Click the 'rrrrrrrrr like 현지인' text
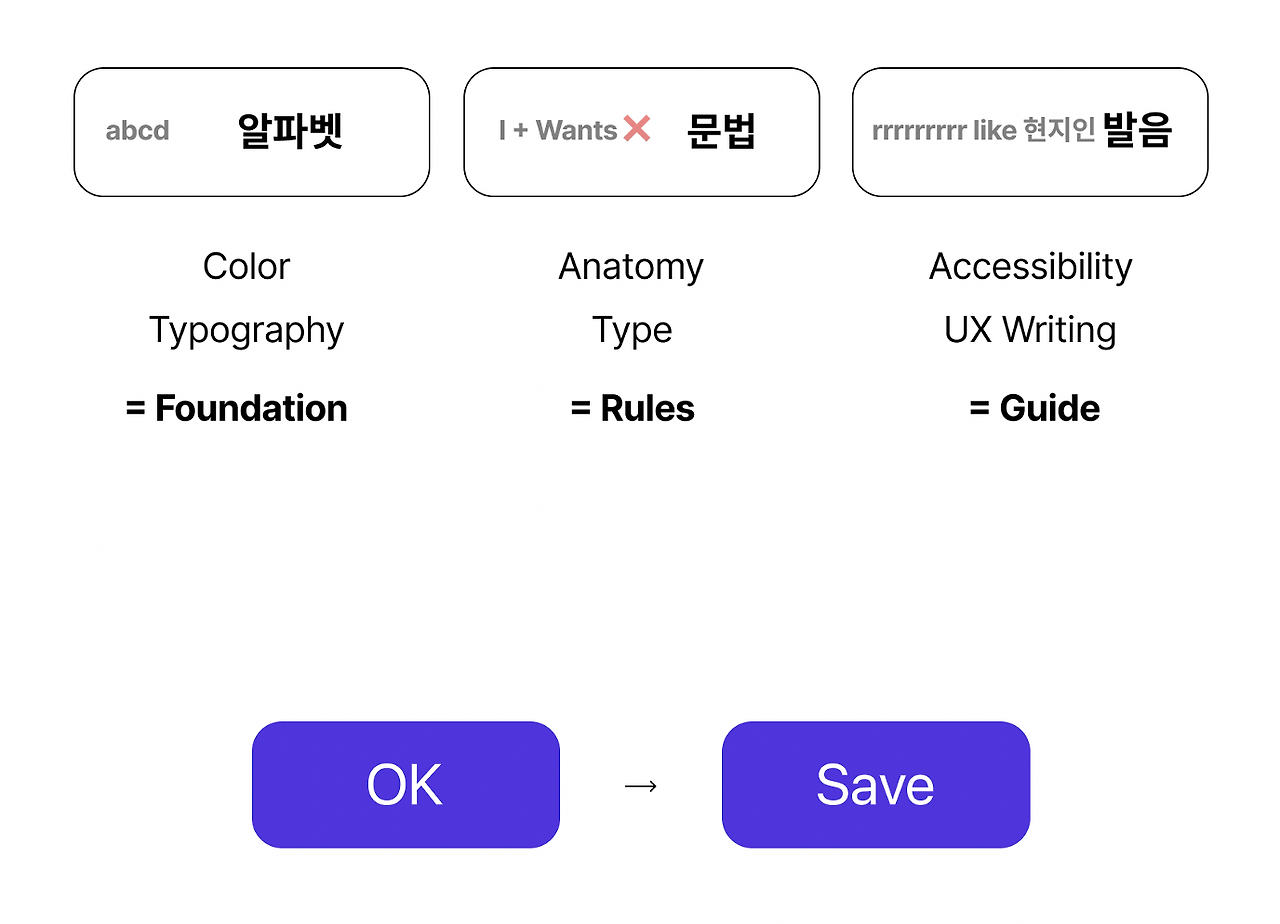The width and height of the screenshot is (1280, 924). click(x=983, y=130)
